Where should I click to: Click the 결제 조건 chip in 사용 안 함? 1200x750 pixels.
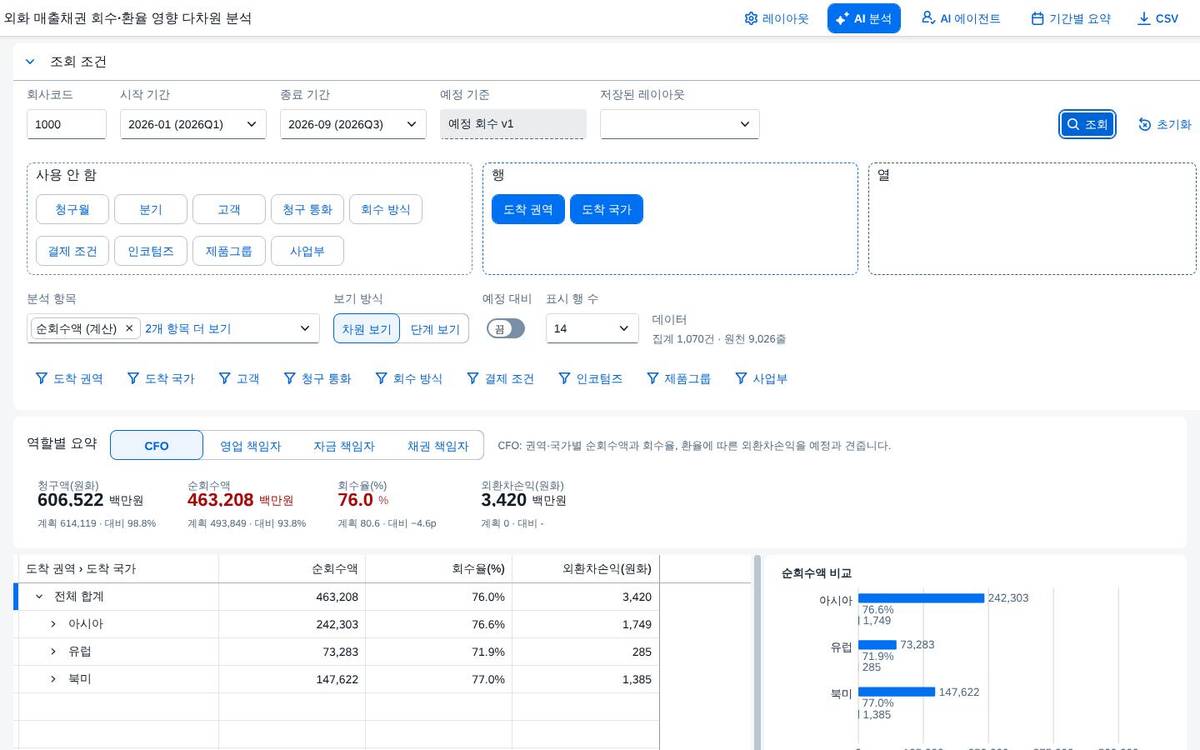(72, 251)
